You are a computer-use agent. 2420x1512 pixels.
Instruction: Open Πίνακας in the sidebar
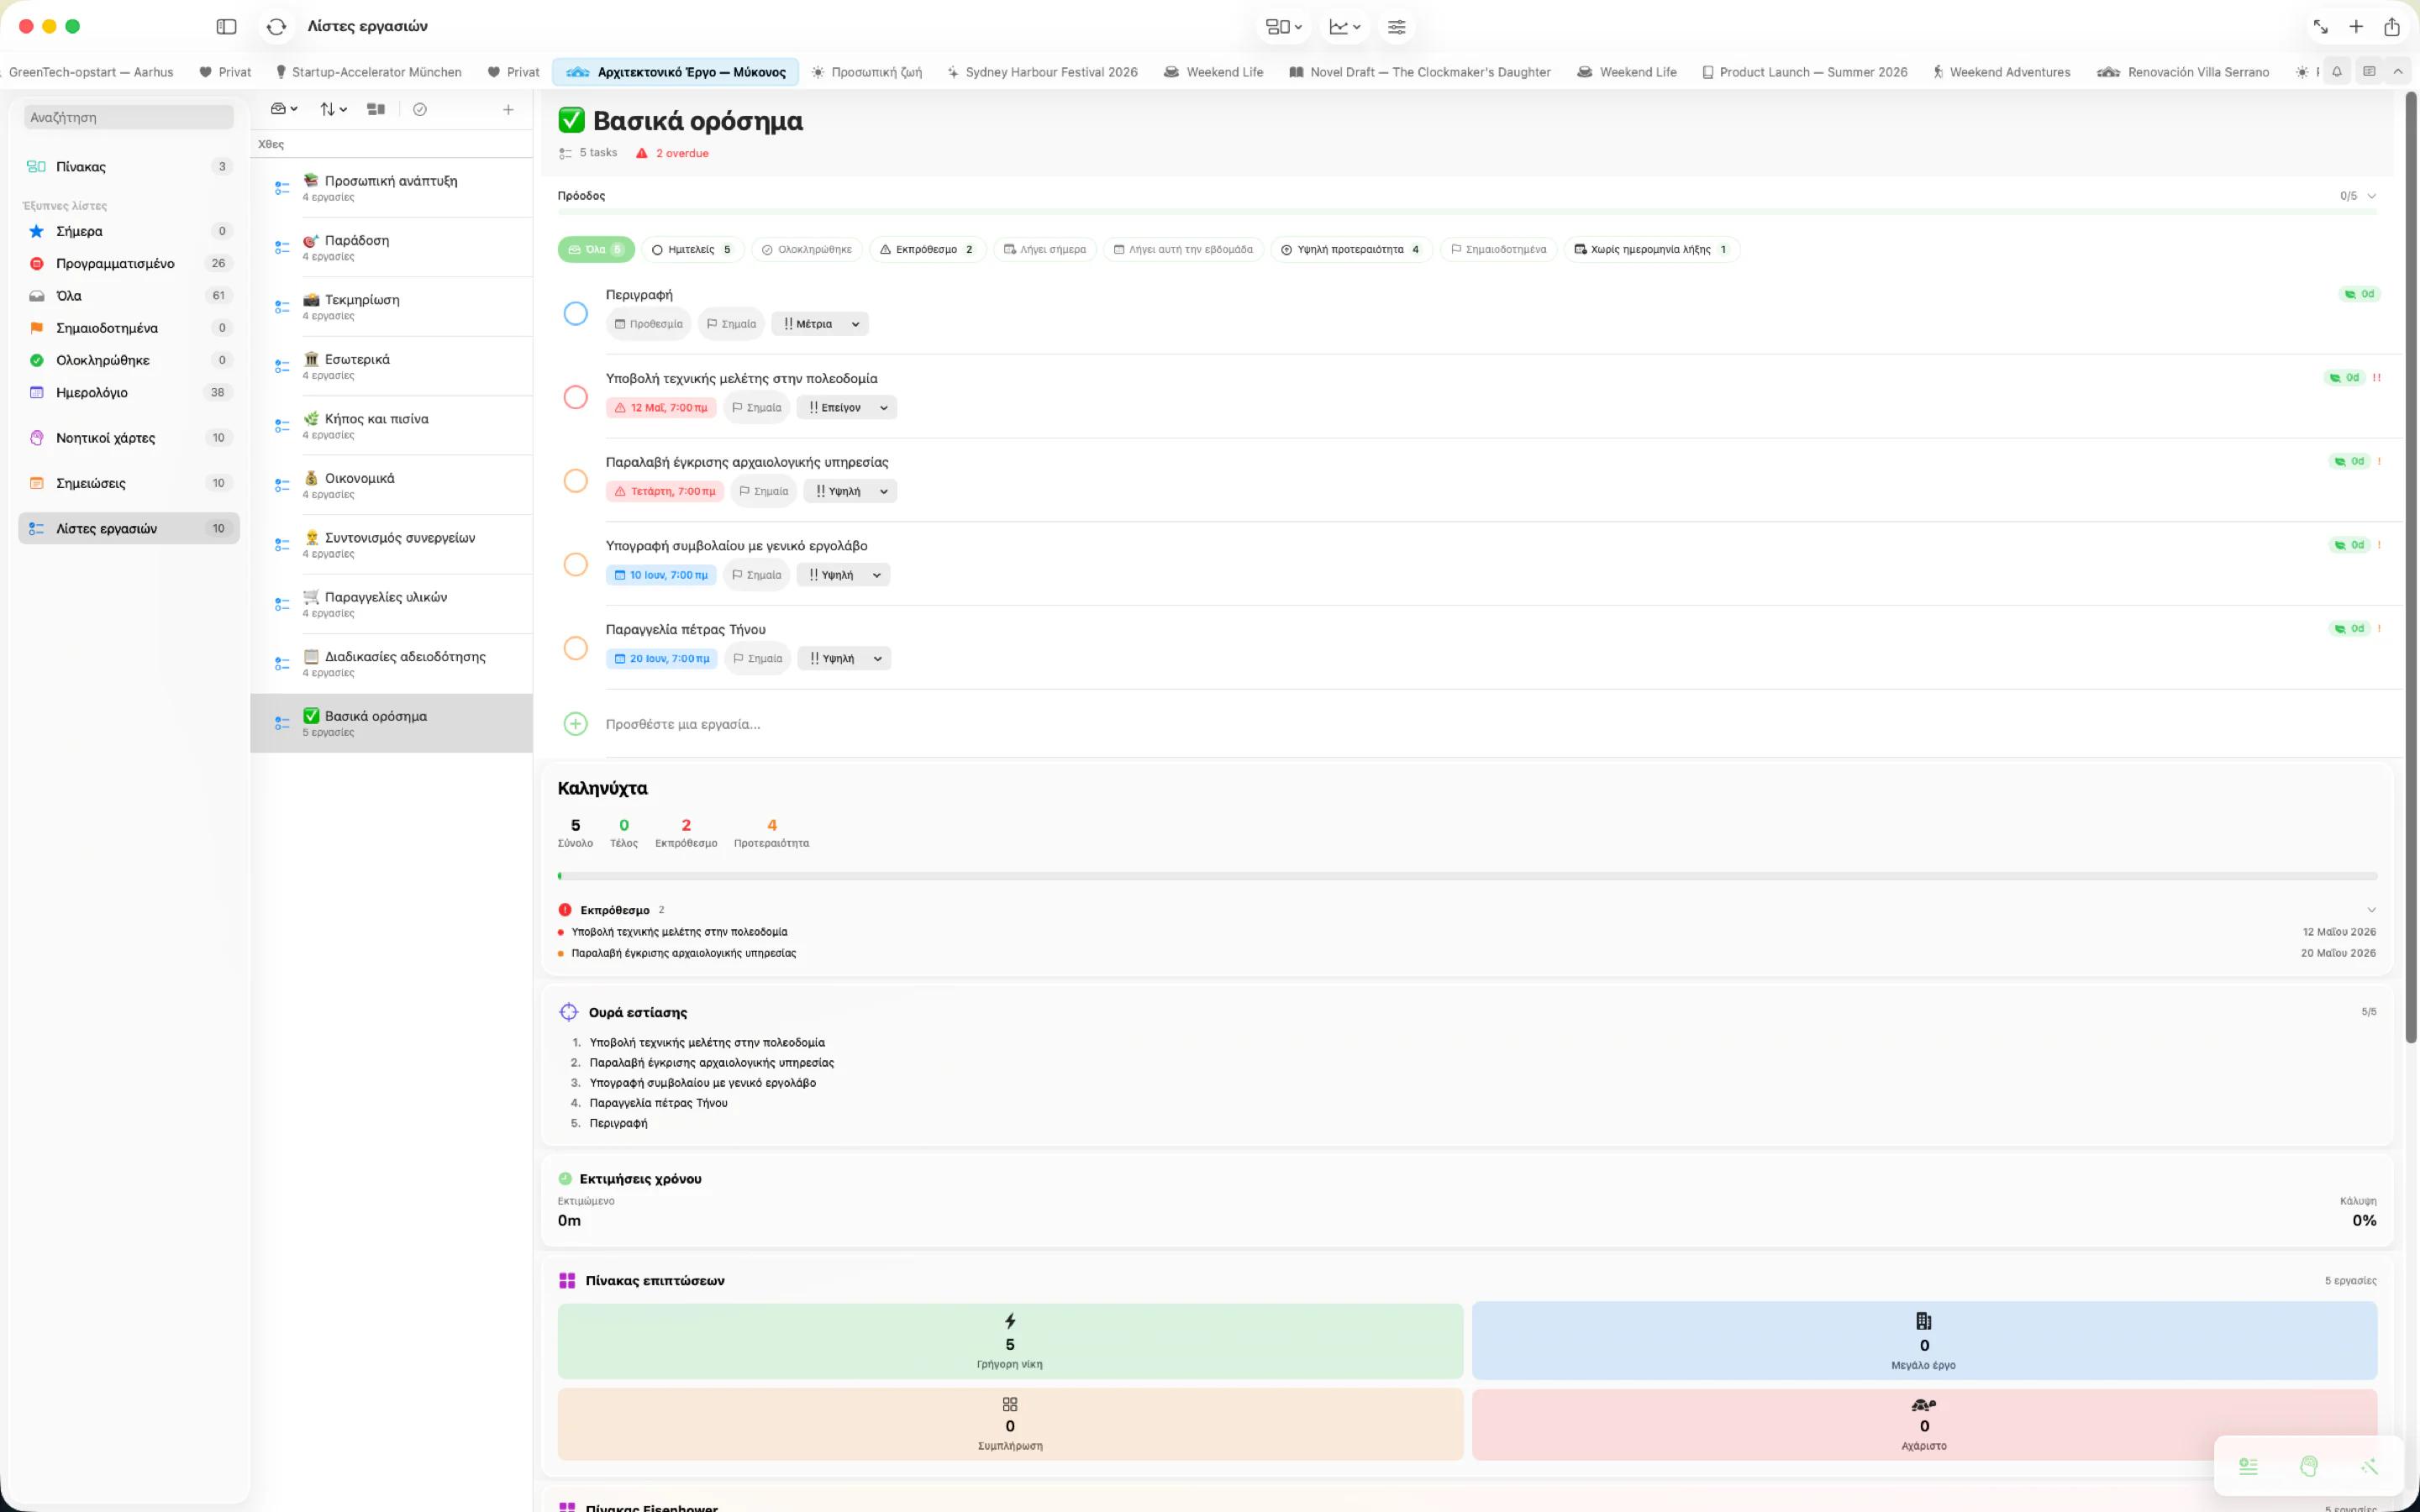tap(129, 167)
